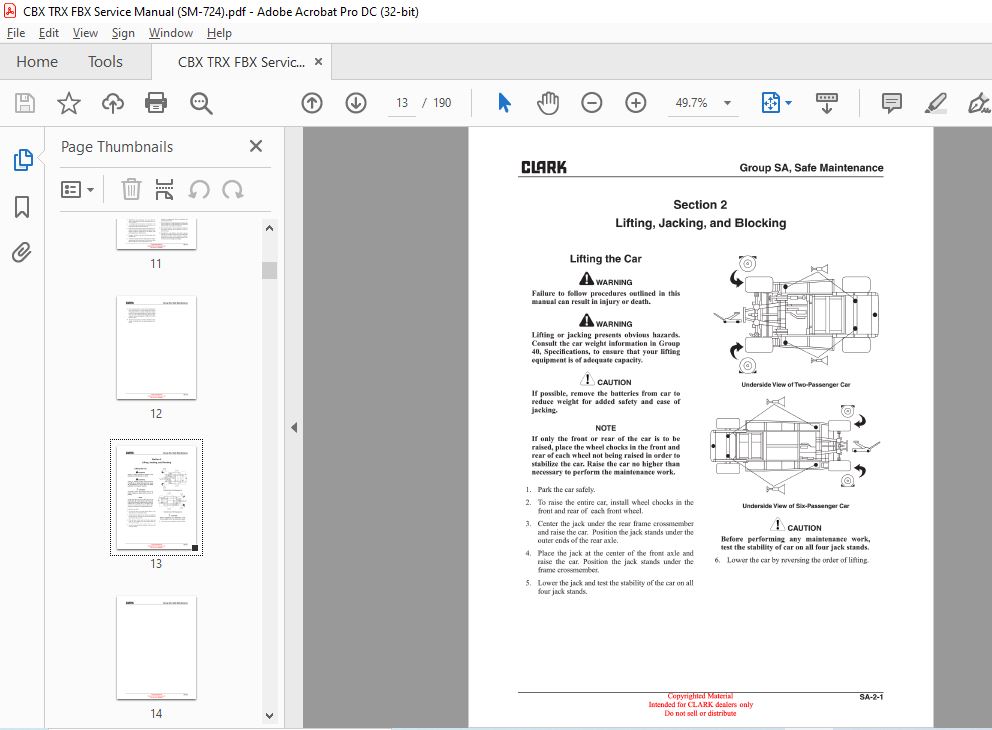The height and width of the screenshot is (730, 992).
Task: Click the page number field showing 13
Action: tap(402, 102)
